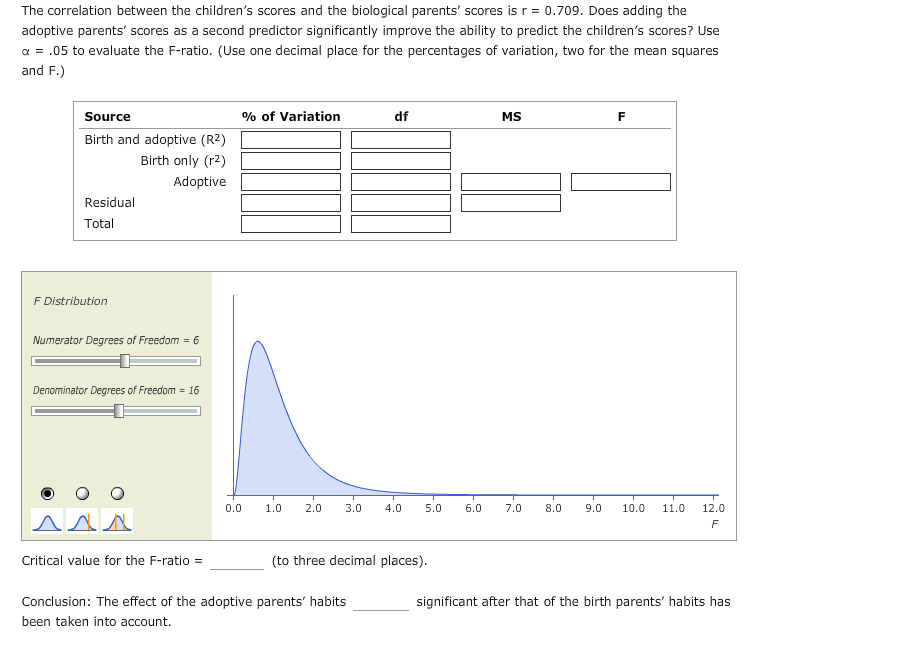This screenshot has width=897, height=650.
Task: Adjust the Denominator Degrees of Freedom slider
Action: (117, 410)
